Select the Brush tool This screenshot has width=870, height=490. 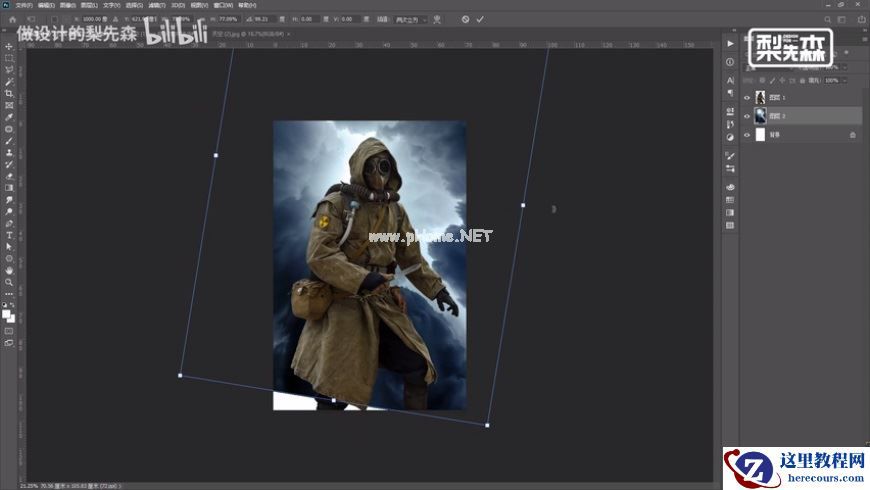[9, 140]
